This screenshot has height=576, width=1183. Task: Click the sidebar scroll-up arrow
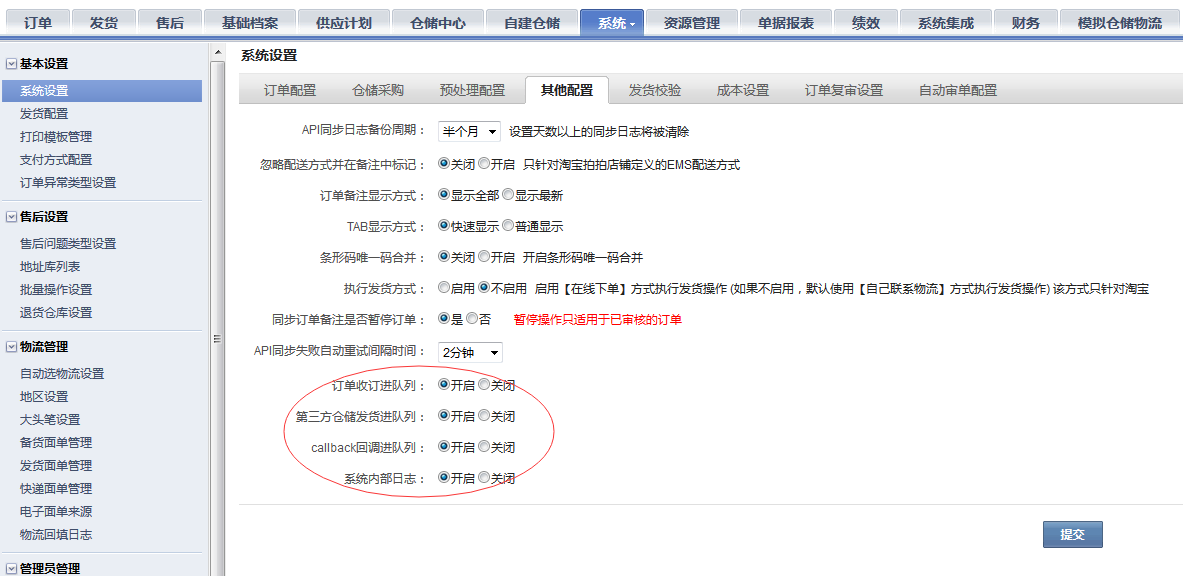(x=216, y=52)
